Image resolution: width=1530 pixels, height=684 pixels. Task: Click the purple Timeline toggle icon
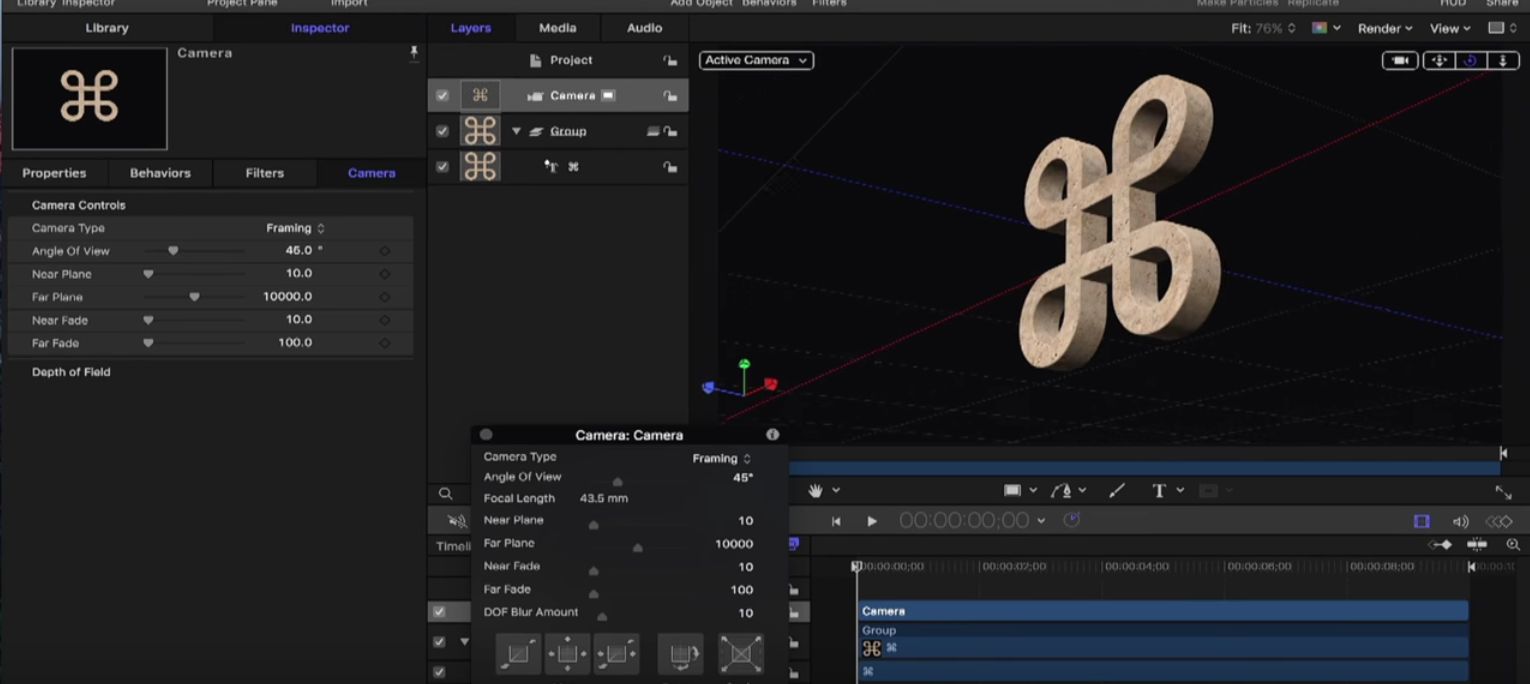tap(1421, 521)
